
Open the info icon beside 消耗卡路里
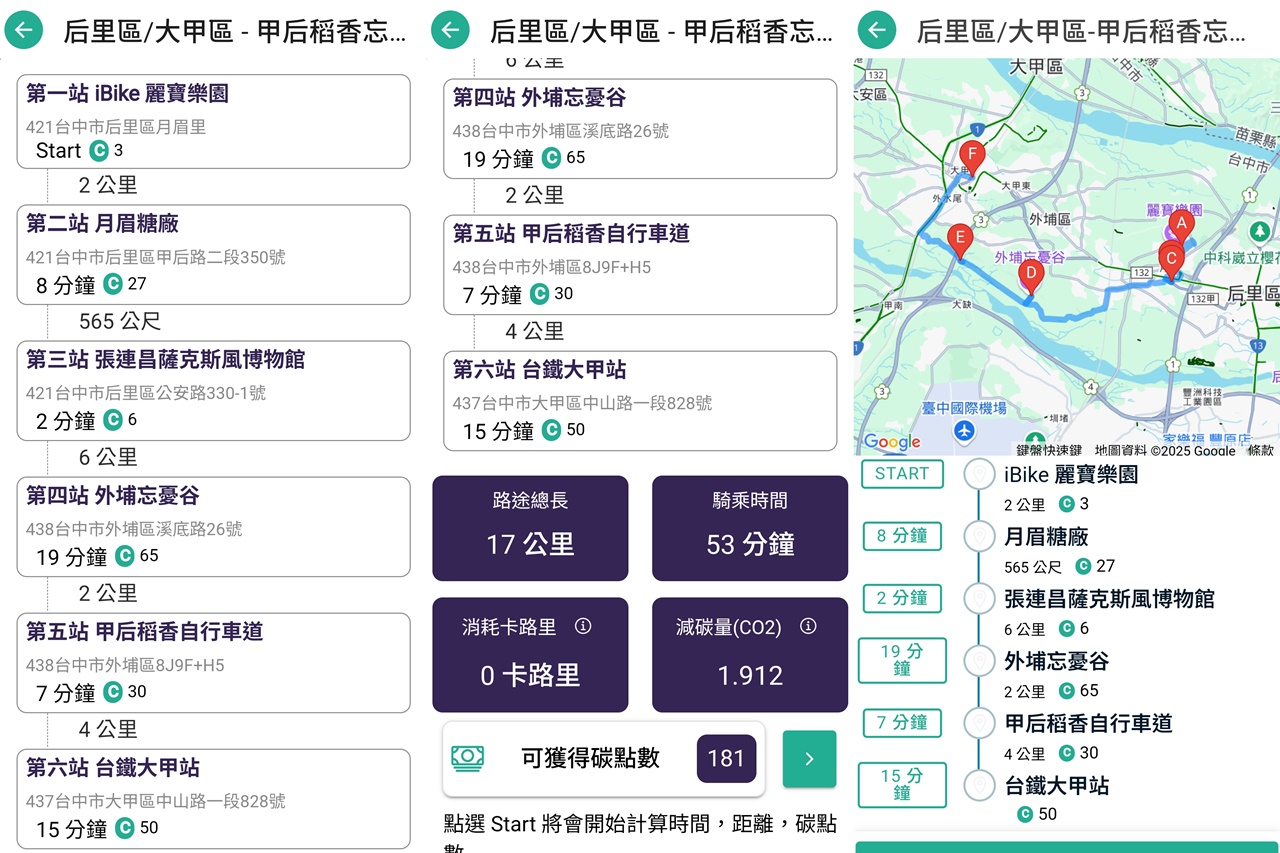(585, 628)
